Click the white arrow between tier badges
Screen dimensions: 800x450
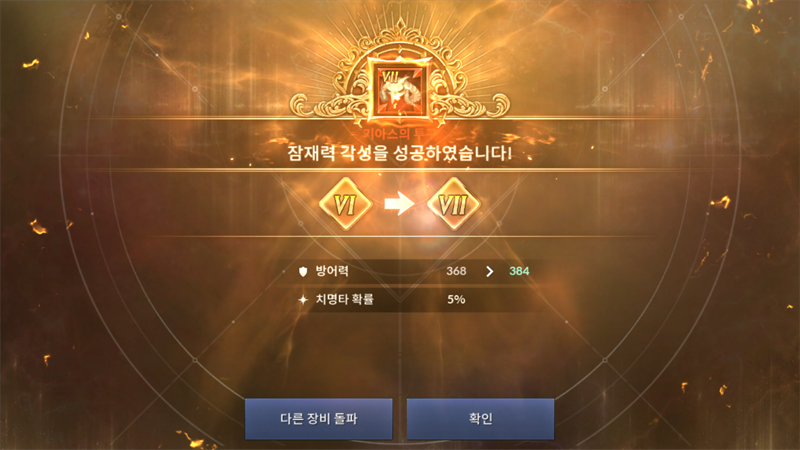point(399,204)
